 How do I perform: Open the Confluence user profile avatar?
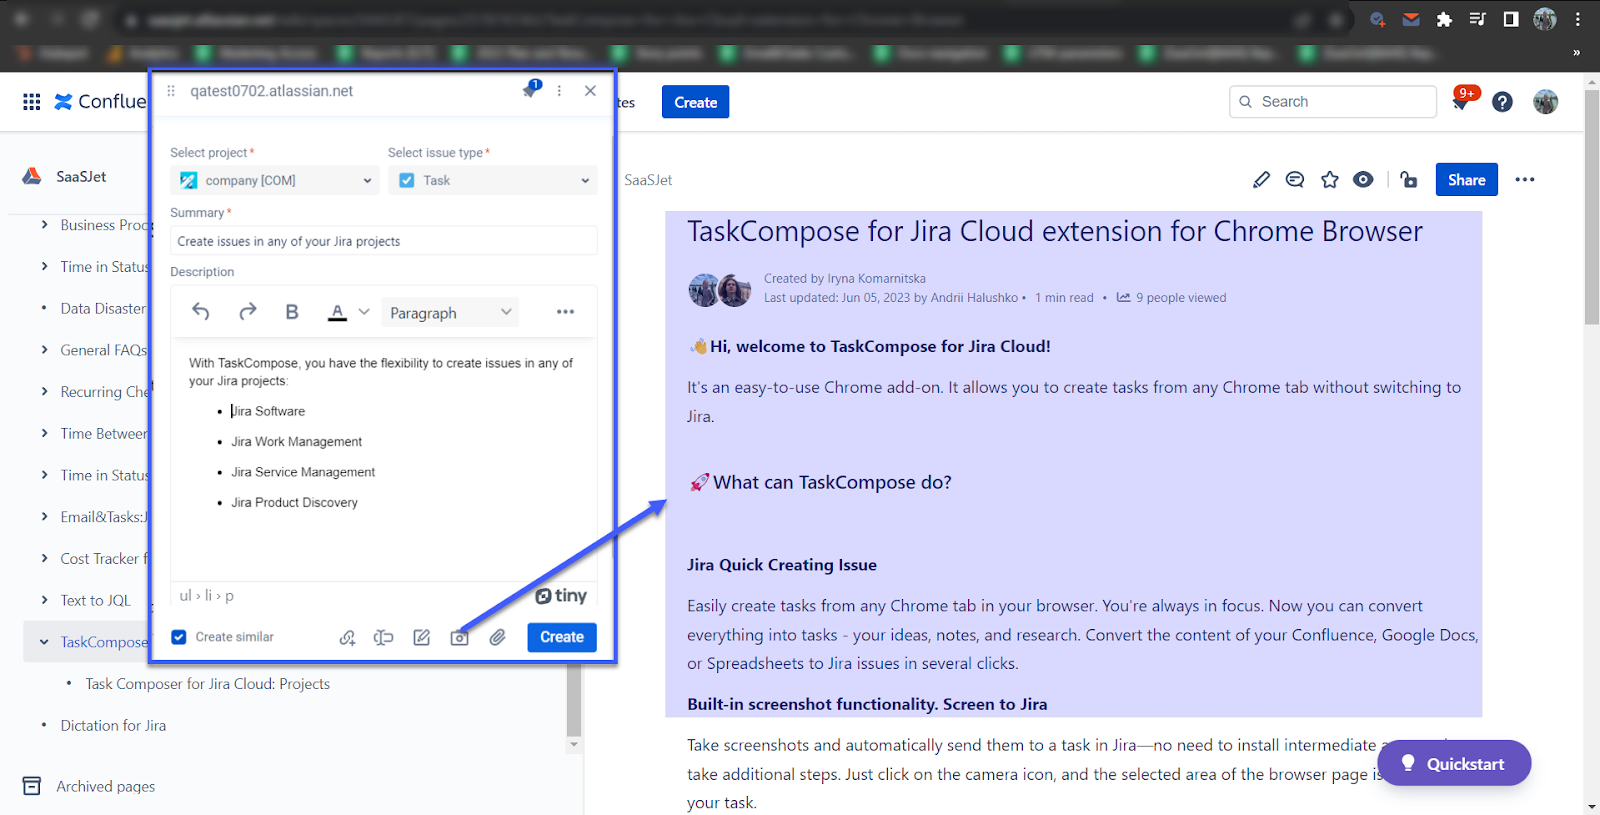pos(1545,102)
